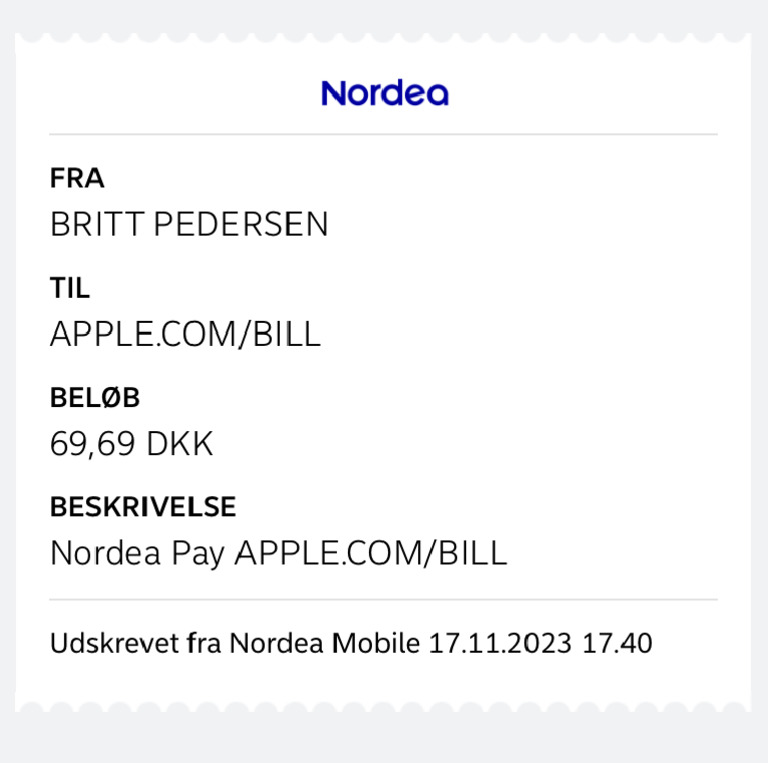Click the Nordea logo
This screenshot has height=763, width=768.
pyautogui.click(x=384, y=93)
